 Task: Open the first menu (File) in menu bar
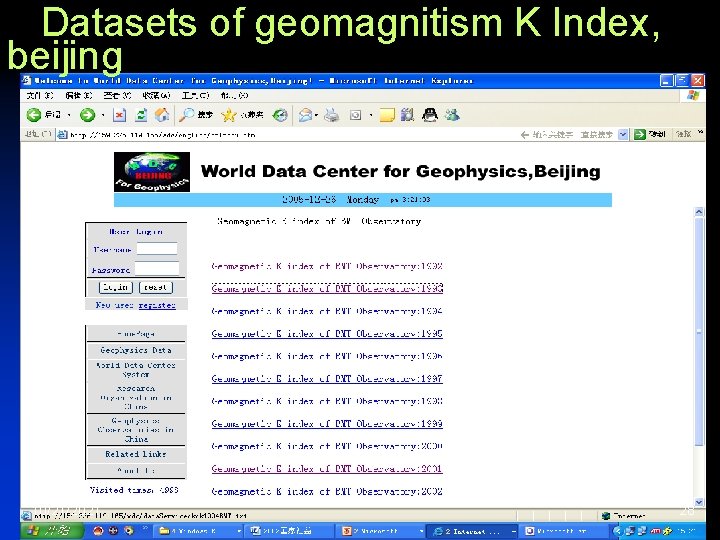point(40,96)
